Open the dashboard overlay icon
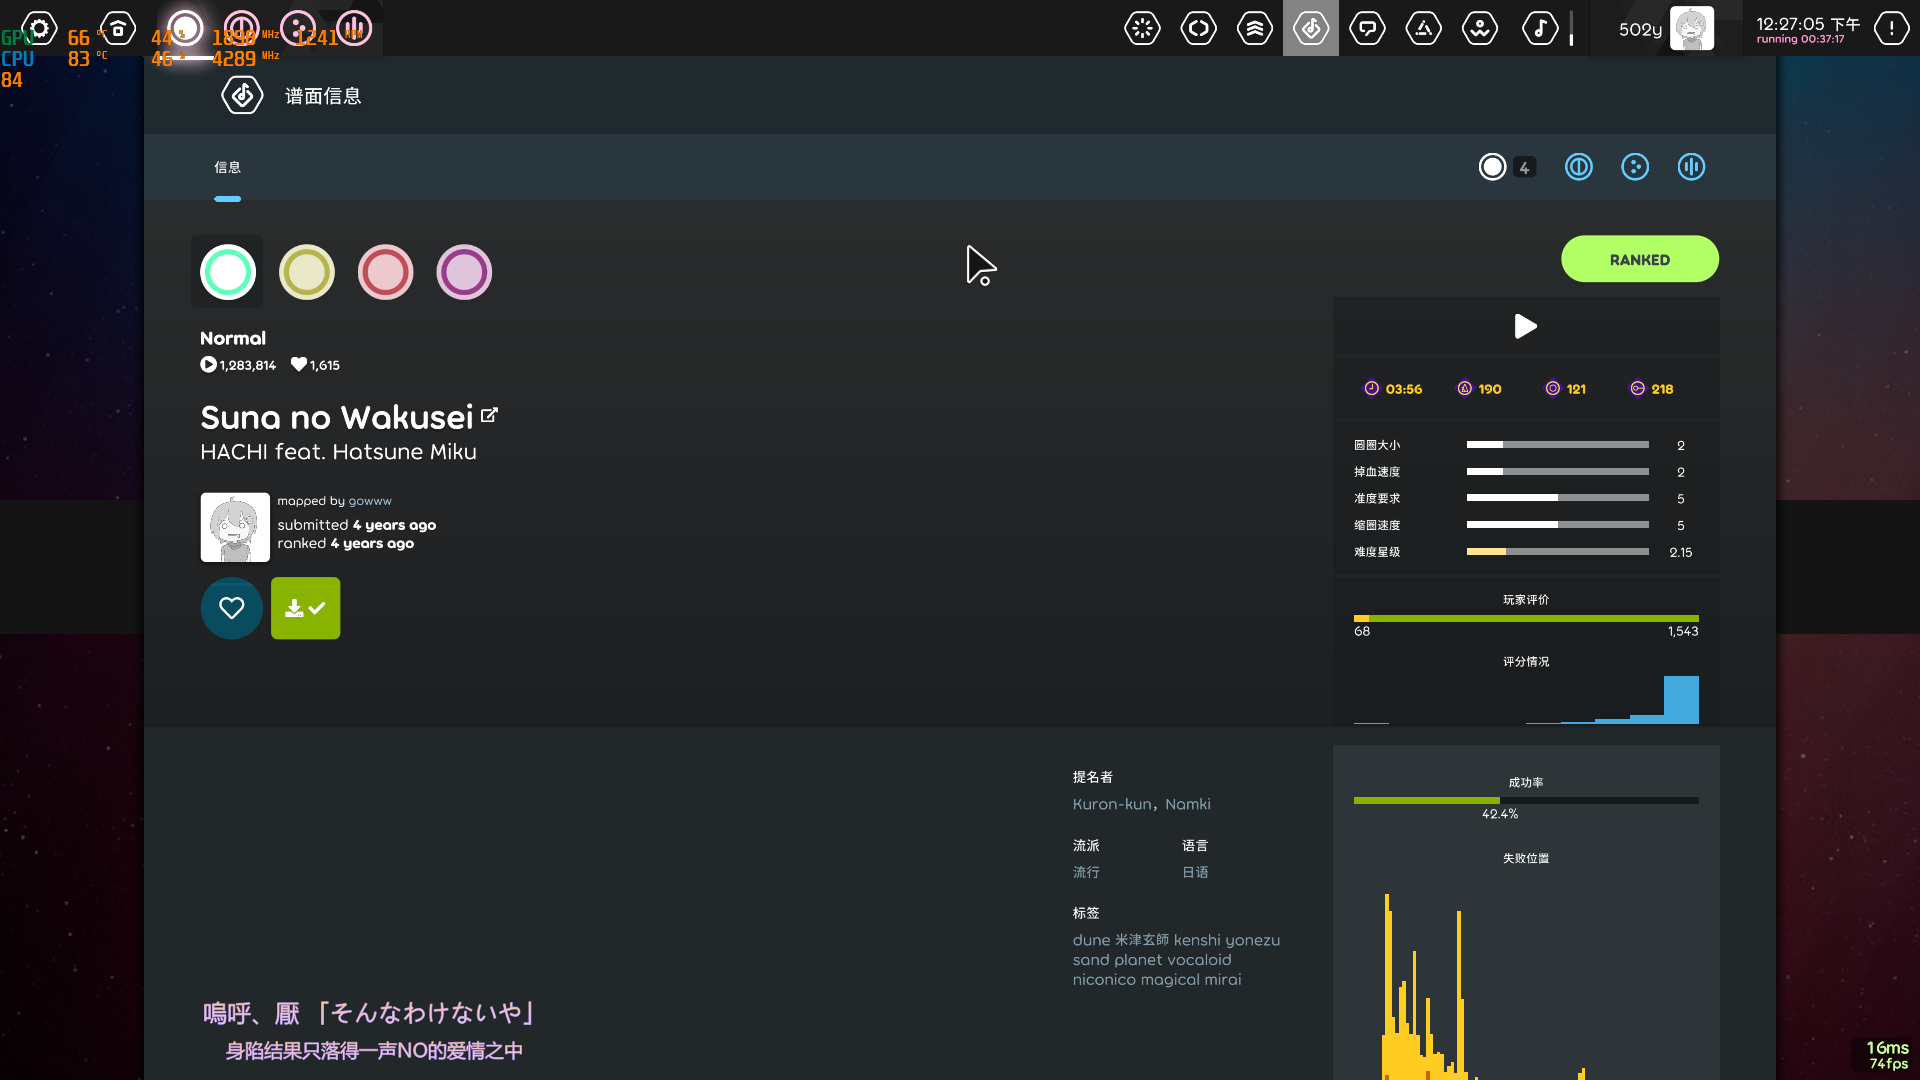The height and width of the screenshot is (1080, 1920). click(x=1480, y=28)
